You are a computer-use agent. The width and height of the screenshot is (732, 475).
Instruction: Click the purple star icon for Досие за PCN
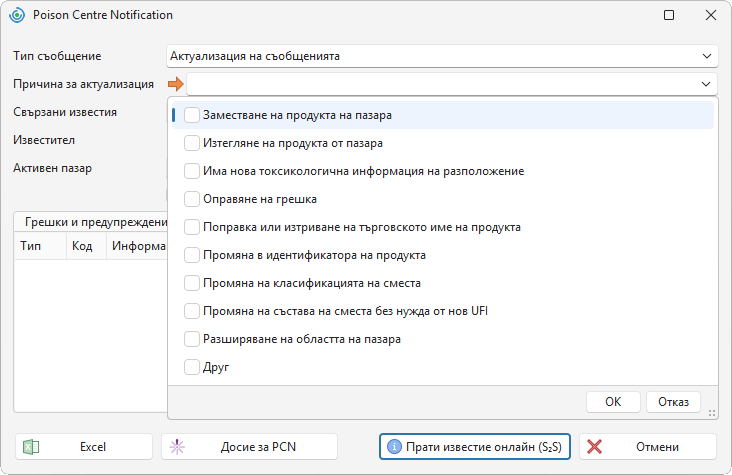coord(177,447)
